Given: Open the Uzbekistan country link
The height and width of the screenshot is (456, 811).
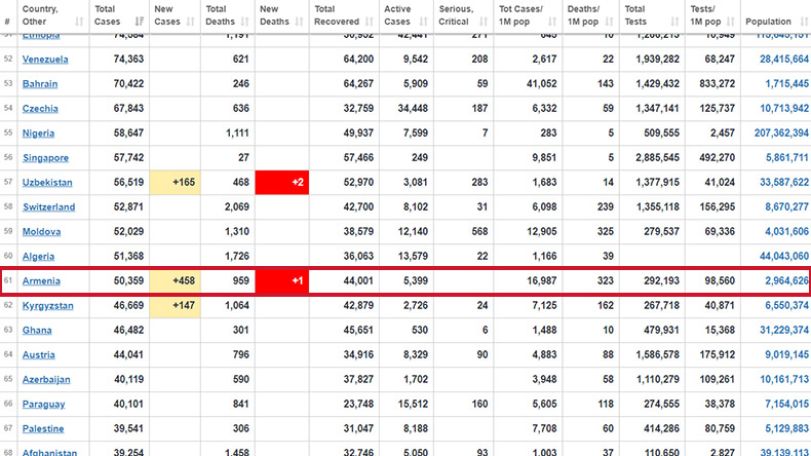Looking at the screenshot, I should pos(47,183).
